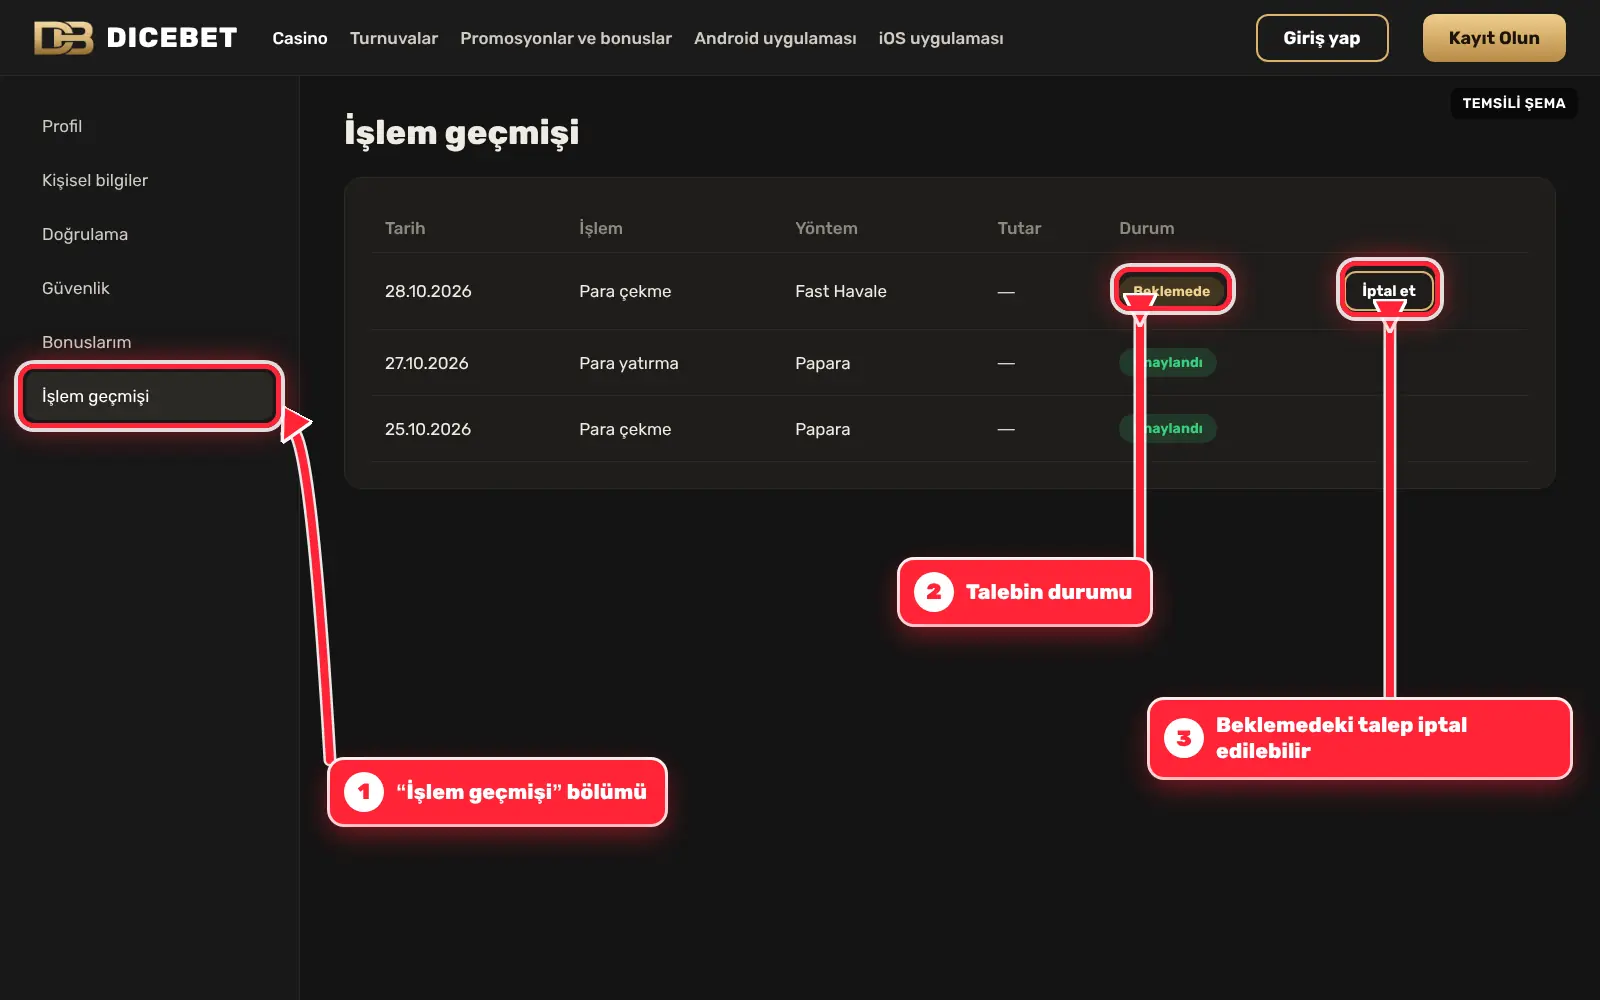Screen dimensions: 1600x1000
Task: Click the Kayıt Olun button
Action: (x=1494, y=38)
